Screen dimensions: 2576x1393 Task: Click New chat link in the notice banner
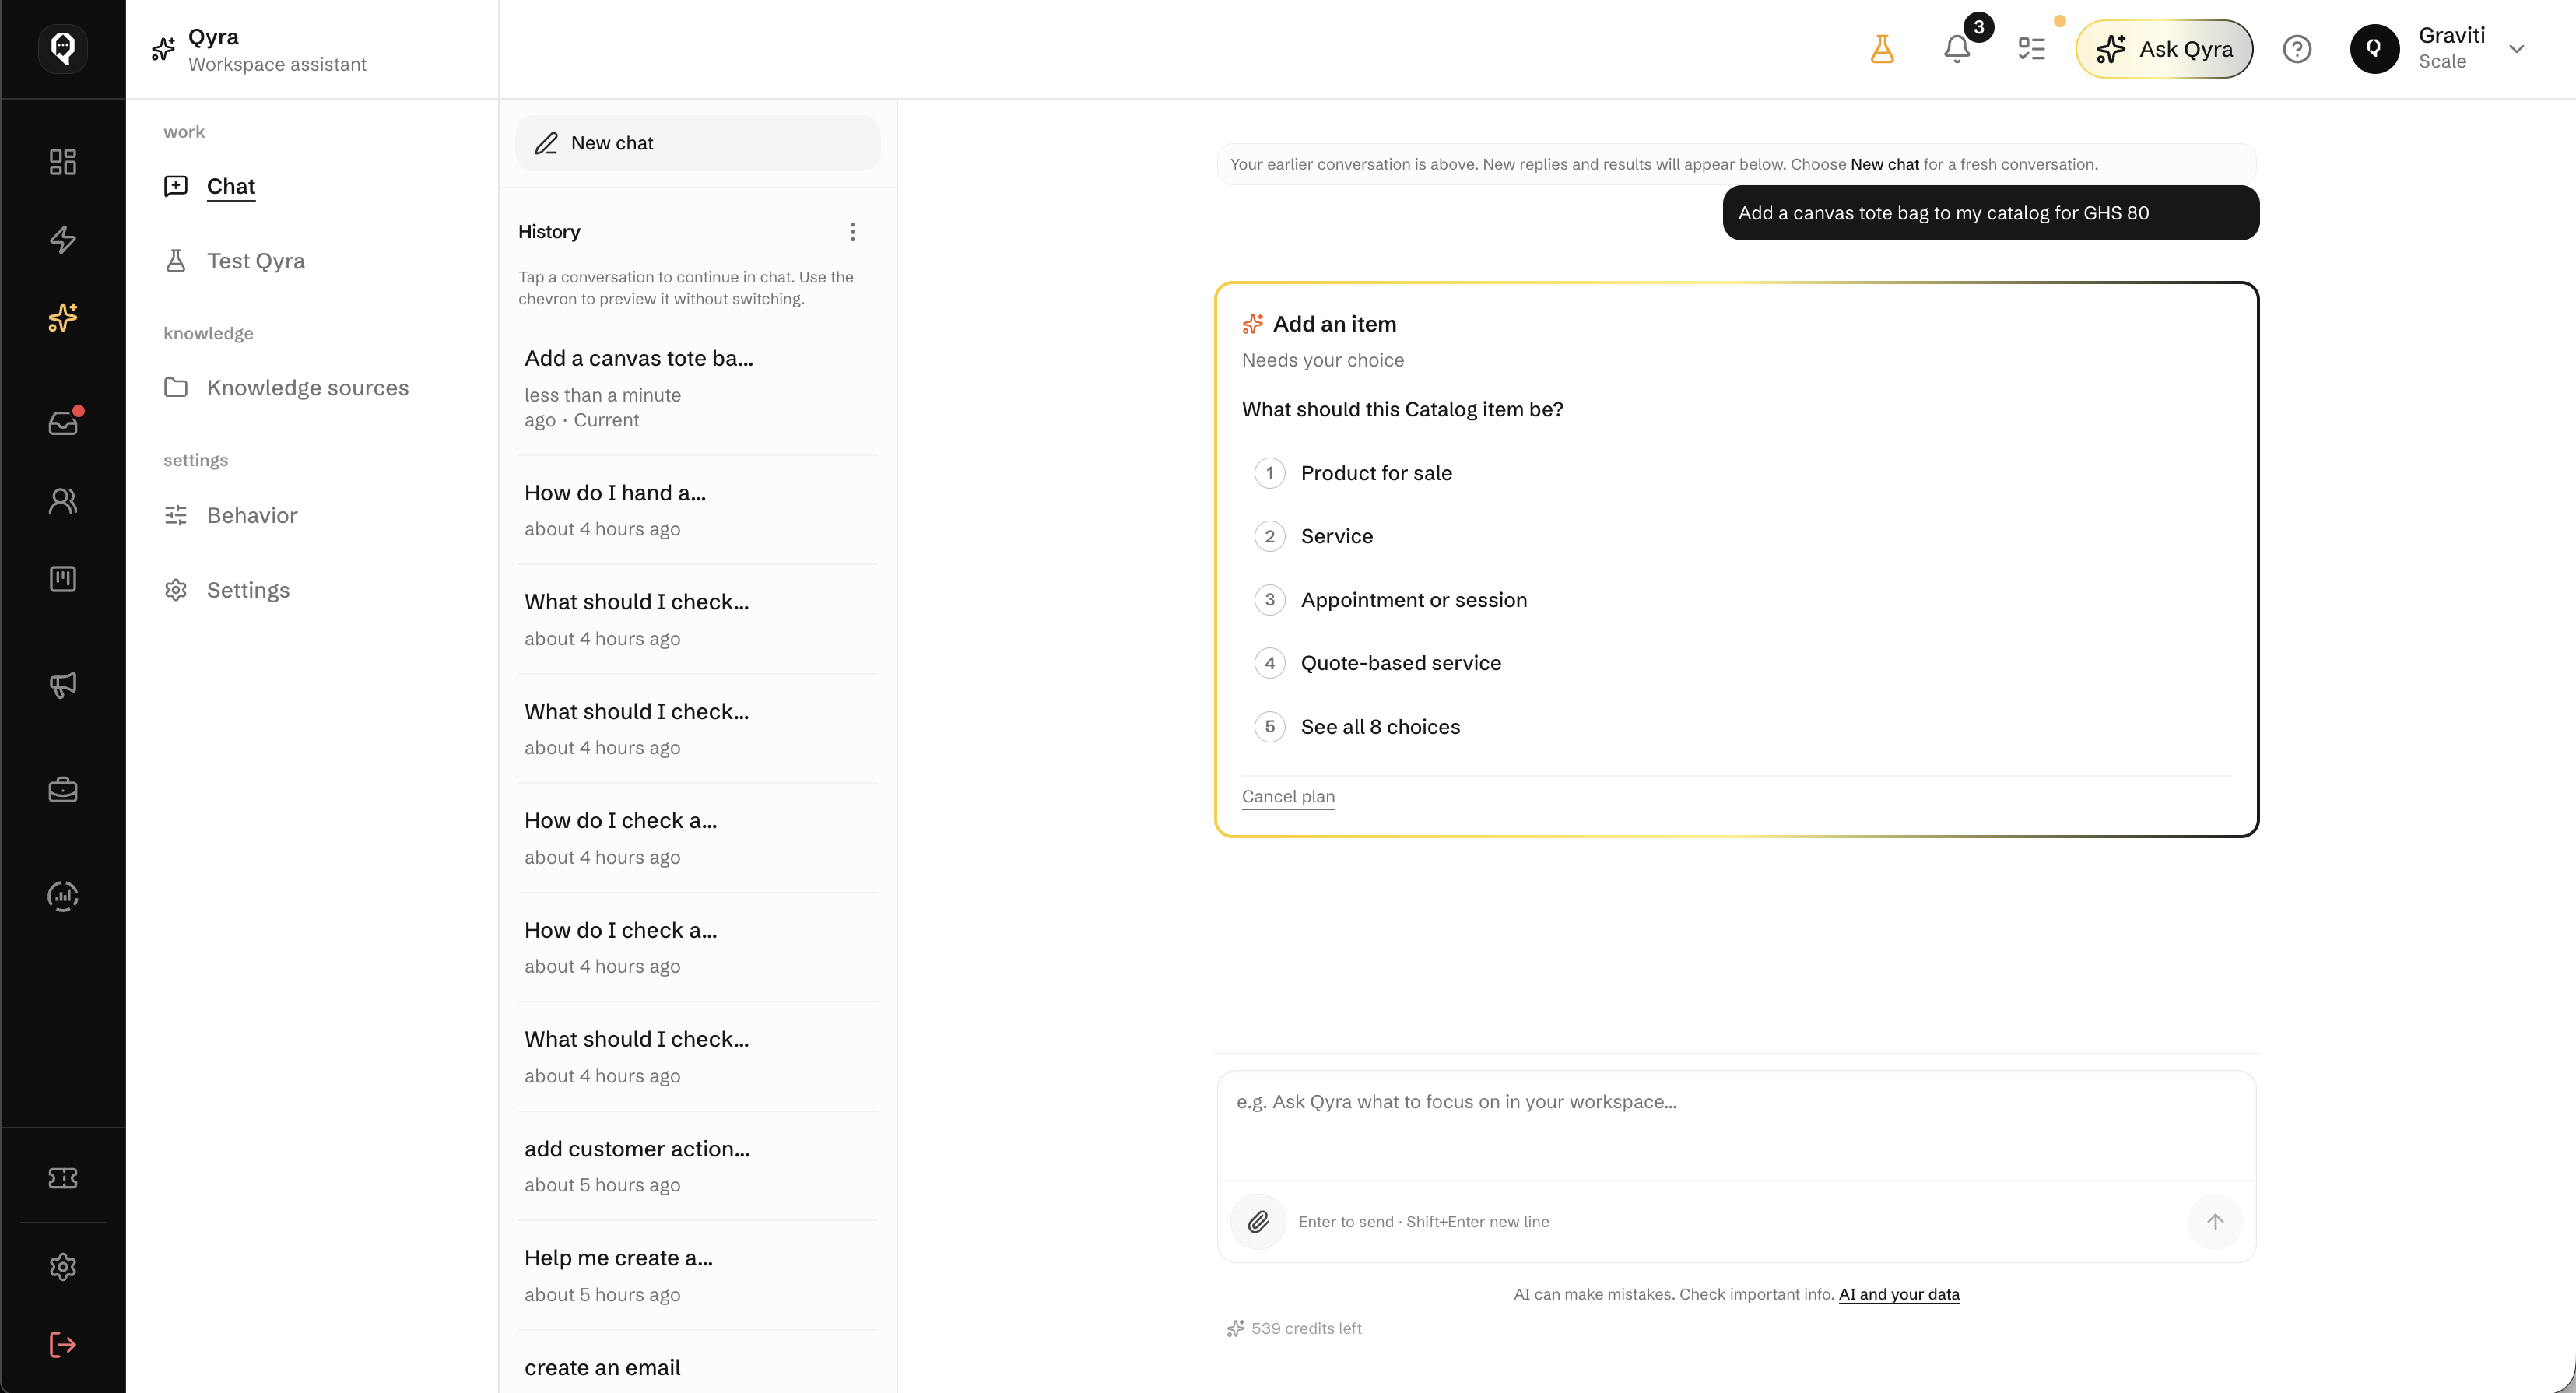[x=1885, y=164]
